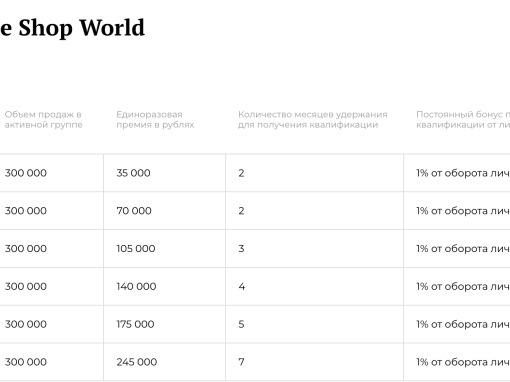Select the months value in the 70 000 row
This screenshot has width=510, height=382.
241,211
